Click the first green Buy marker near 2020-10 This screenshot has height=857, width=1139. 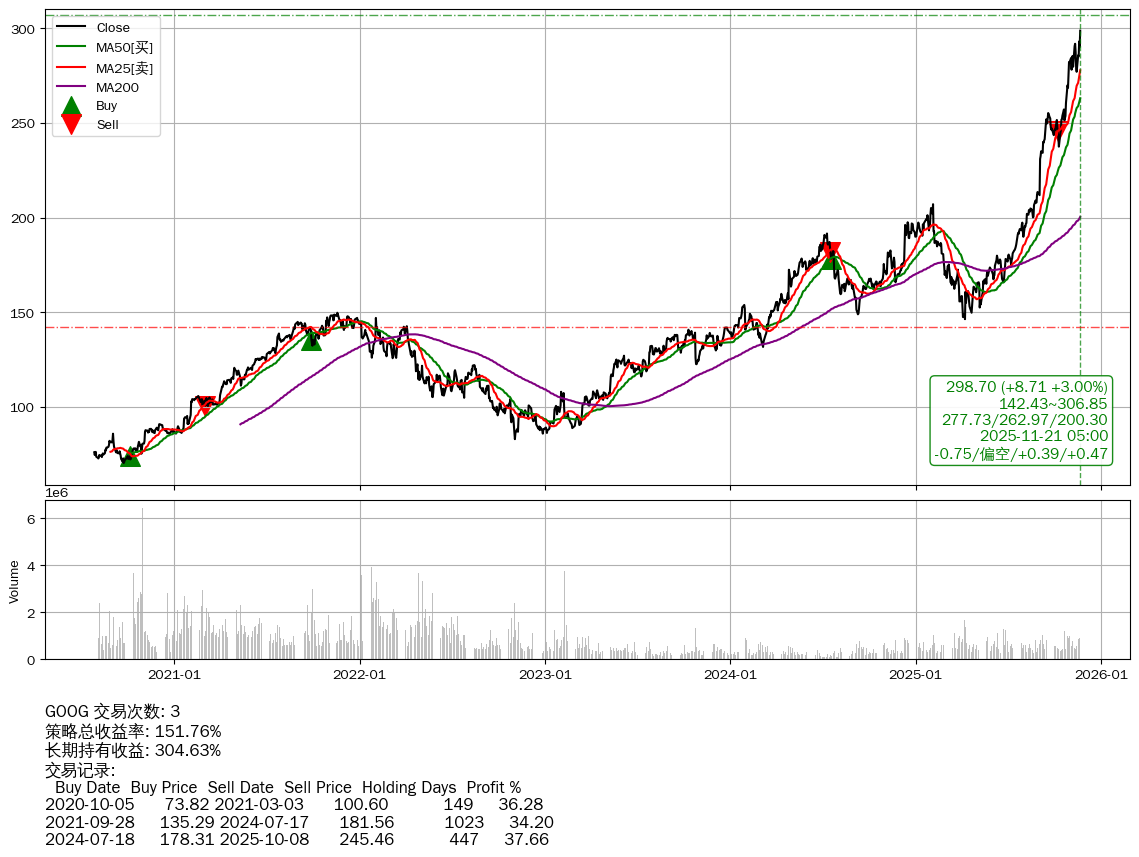pyautogui.click(x=130, y=457)
